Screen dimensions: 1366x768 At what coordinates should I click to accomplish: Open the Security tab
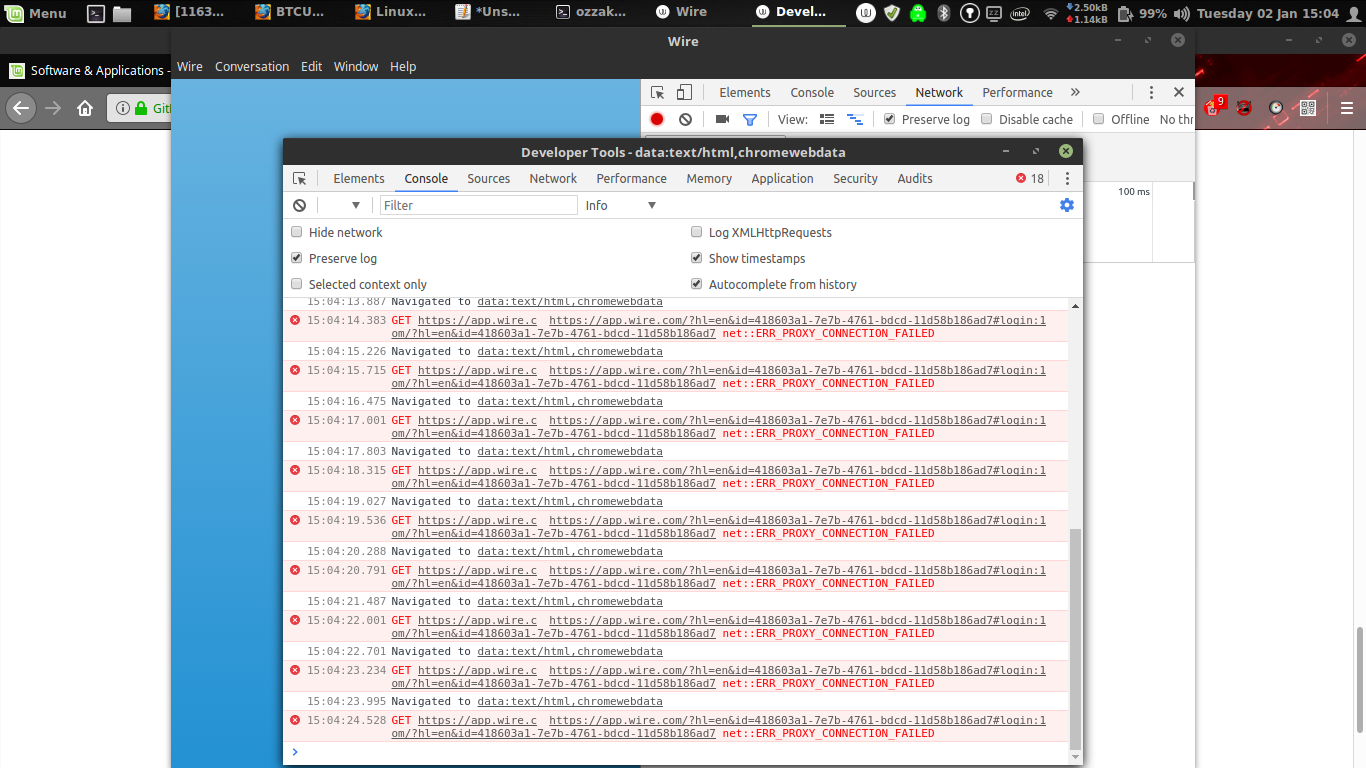[855, 179]
